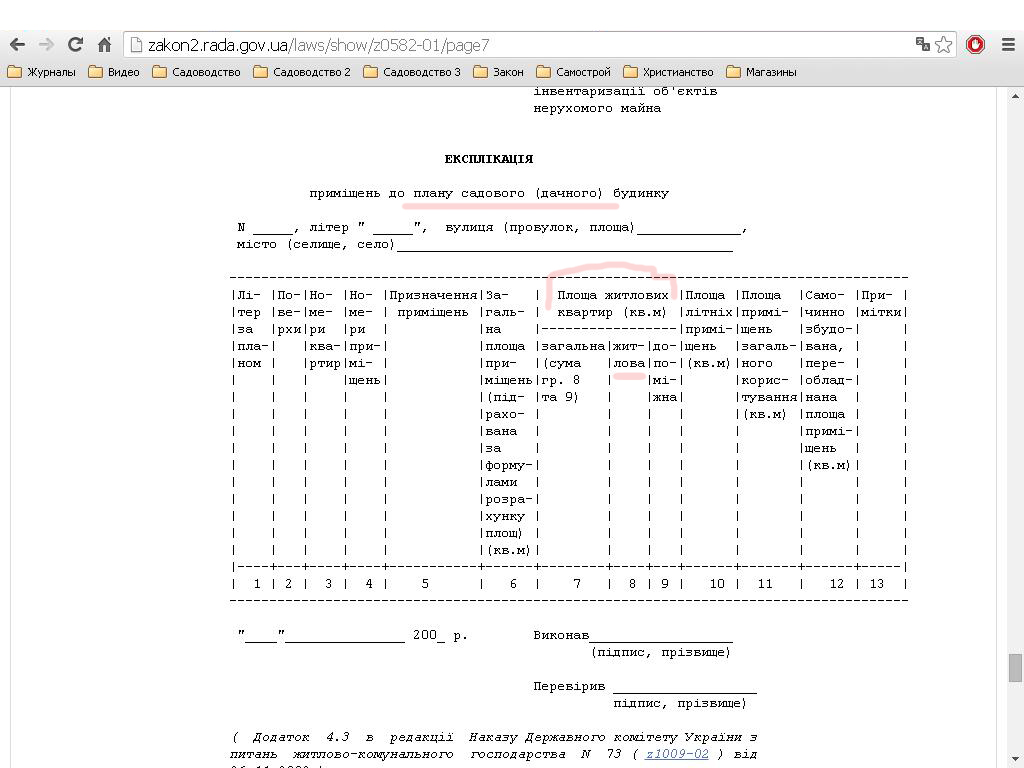Click the text 'плану садового (дачного)'
1024x768 pixels.
click(x=508, y=193)
